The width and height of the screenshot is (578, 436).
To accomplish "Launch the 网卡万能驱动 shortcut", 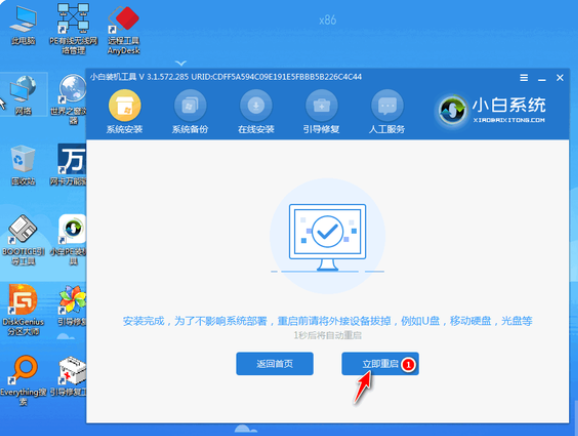I will 69,164.
